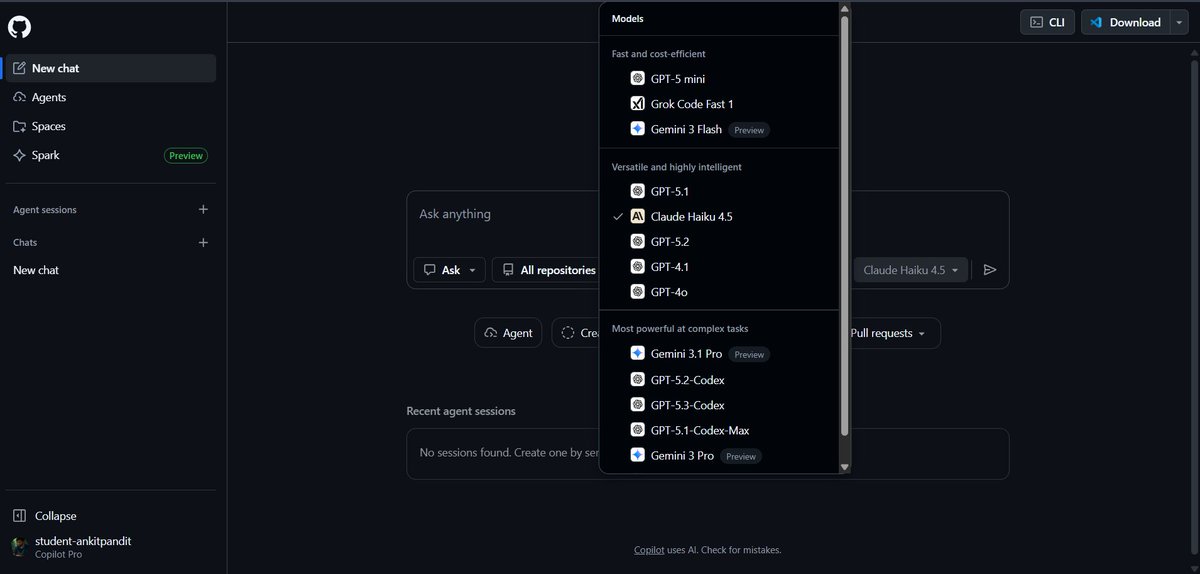Select GPT-5.3-Codex model
Viewport: 1200px width, 574px height.
click(721, 405)
